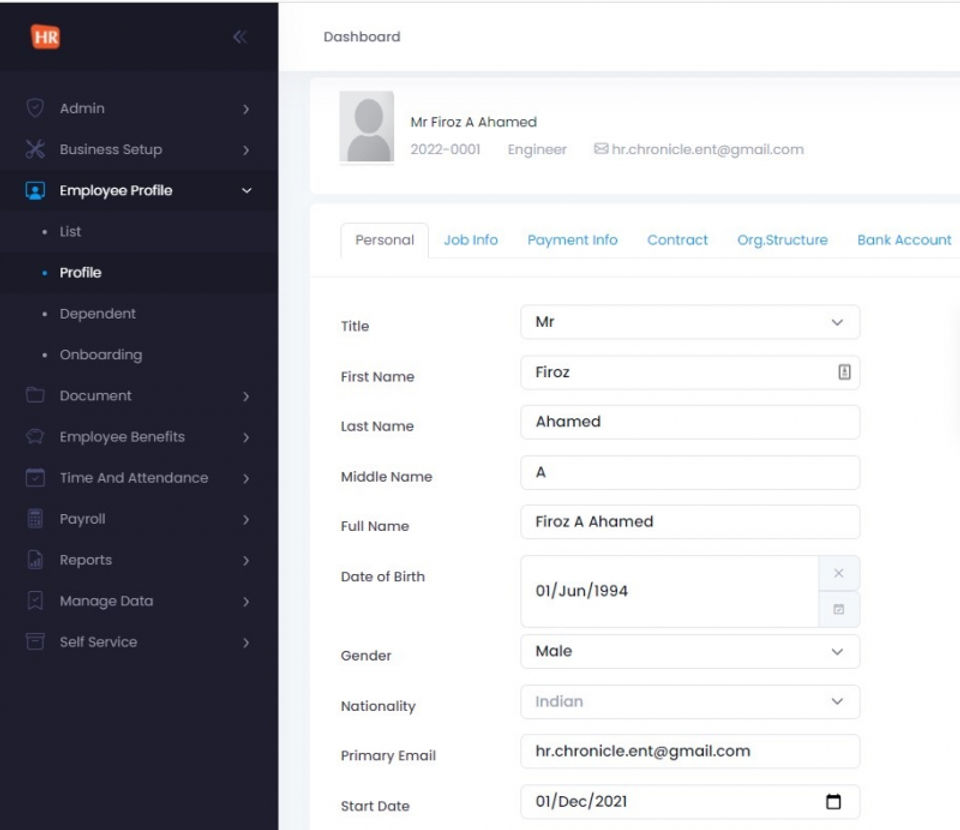Switch to the Job Info tab
The height and width of the screenshot is (830, 960).
[x=470, y=240]
